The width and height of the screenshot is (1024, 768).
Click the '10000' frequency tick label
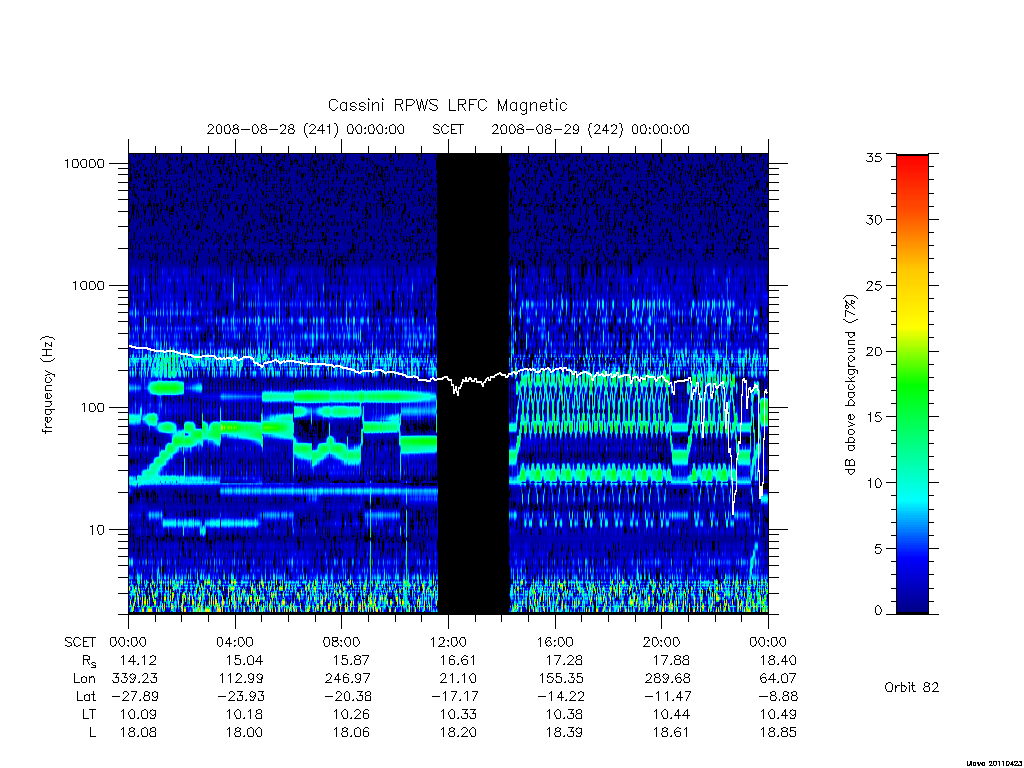84,163
